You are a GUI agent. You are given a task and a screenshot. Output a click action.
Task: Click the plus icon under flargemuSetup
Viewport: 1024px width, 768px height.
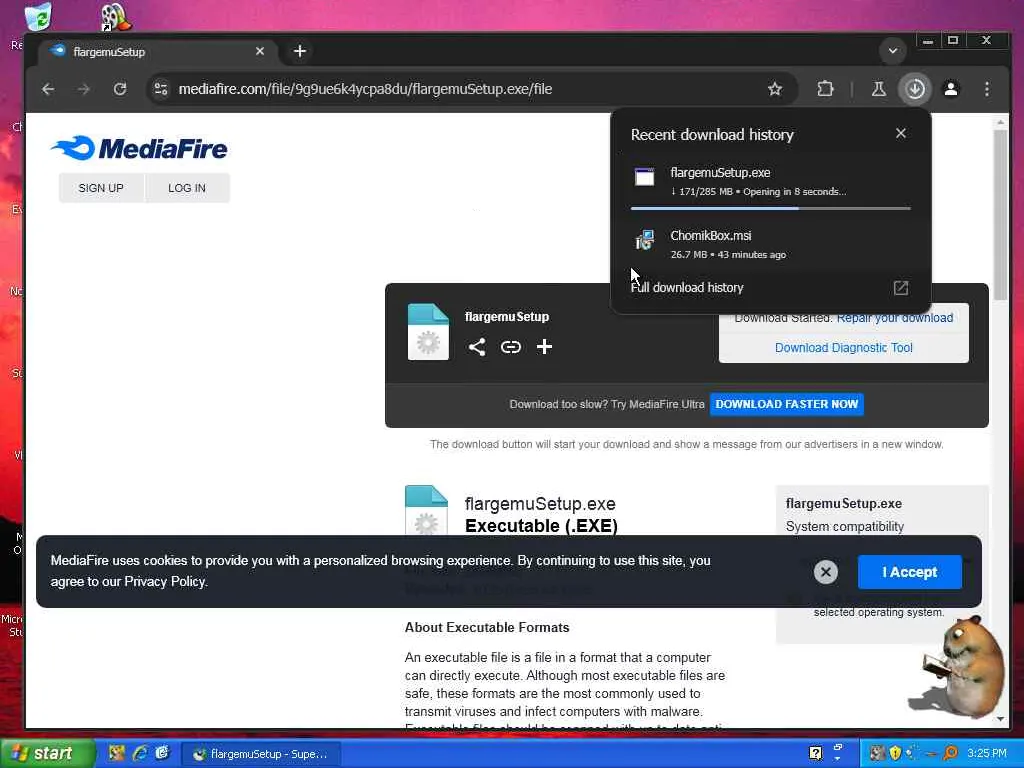point(544,347)
